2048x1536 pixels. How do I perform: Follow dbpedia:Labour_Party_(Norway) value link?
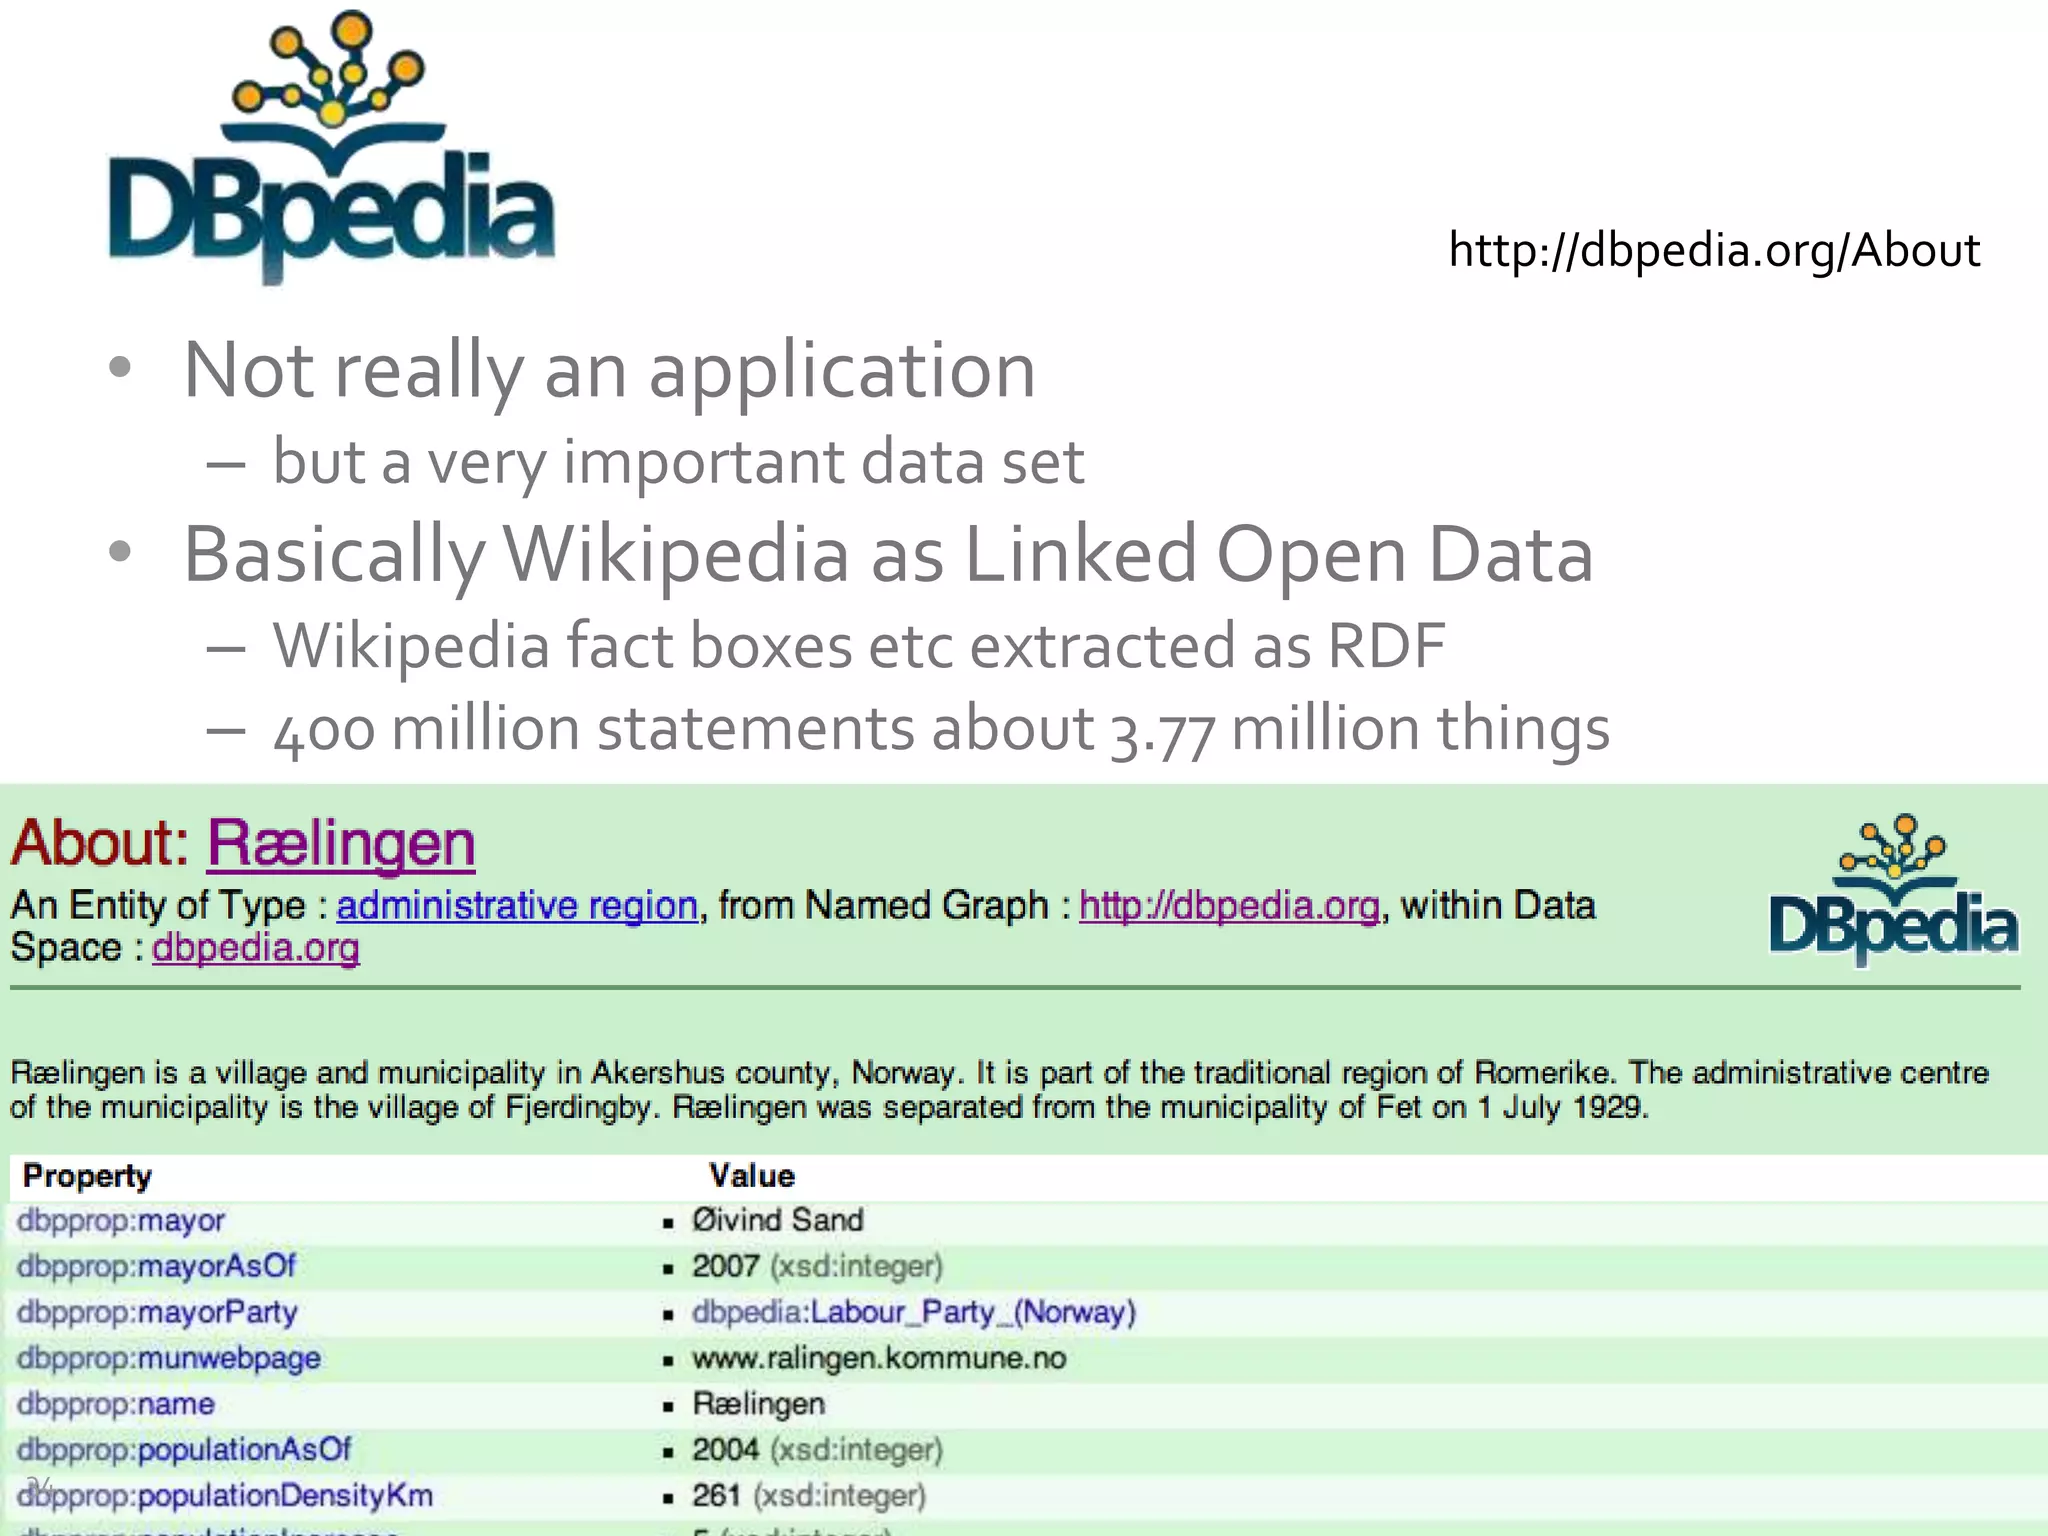pyautogui.click(x=914, y=1312)
